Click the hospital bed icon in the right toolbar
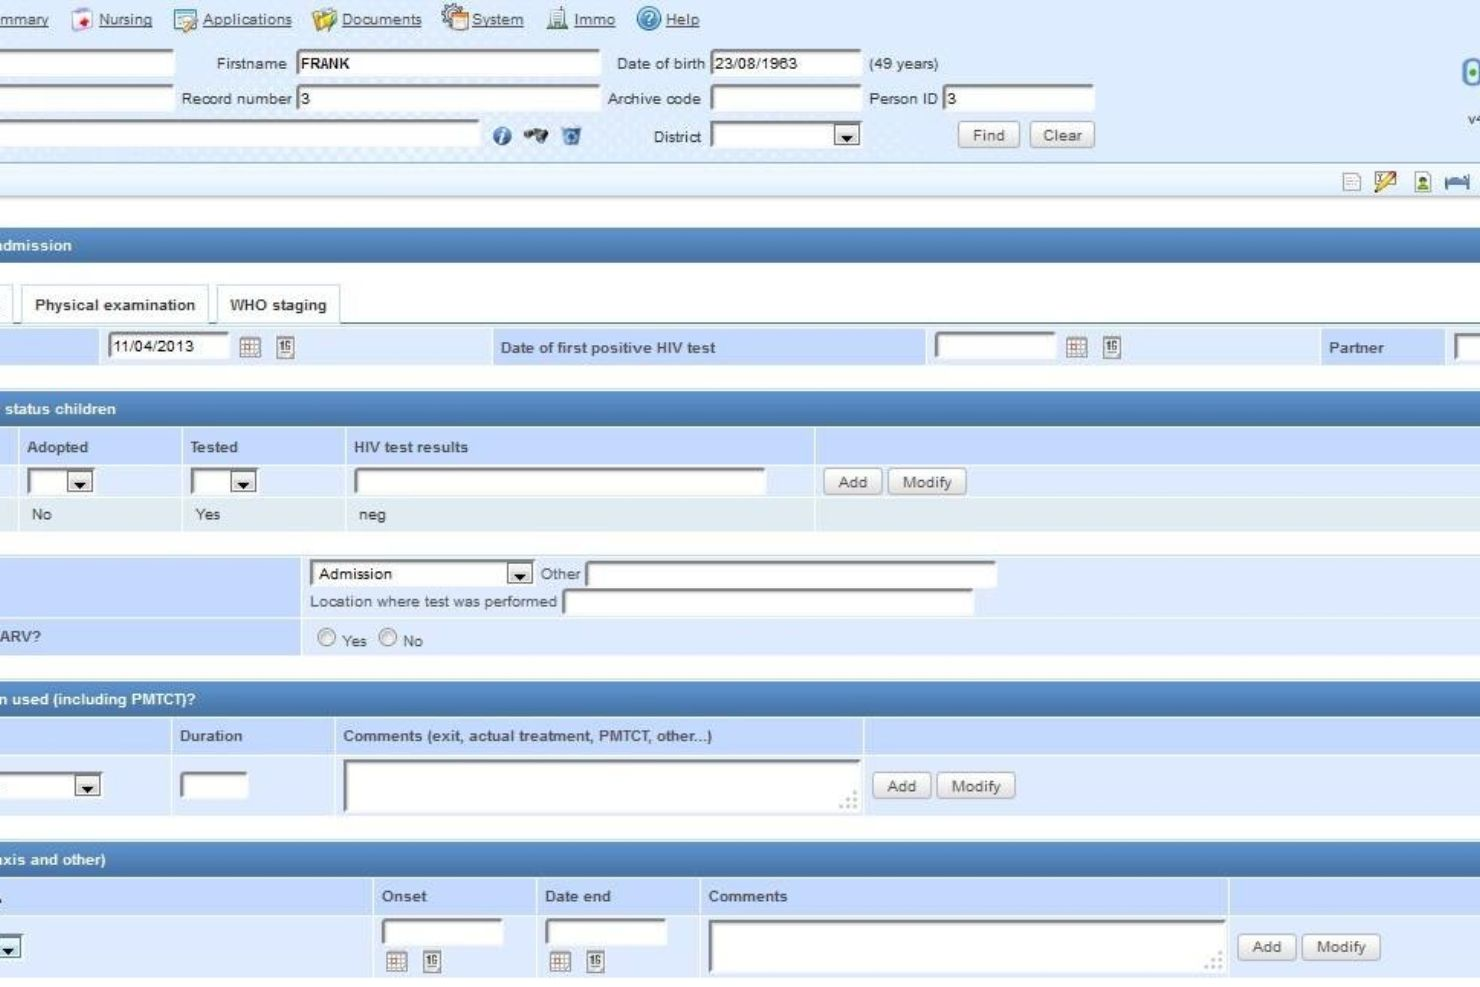Viewport: 1480px width, 987px height. point(1457,182)
